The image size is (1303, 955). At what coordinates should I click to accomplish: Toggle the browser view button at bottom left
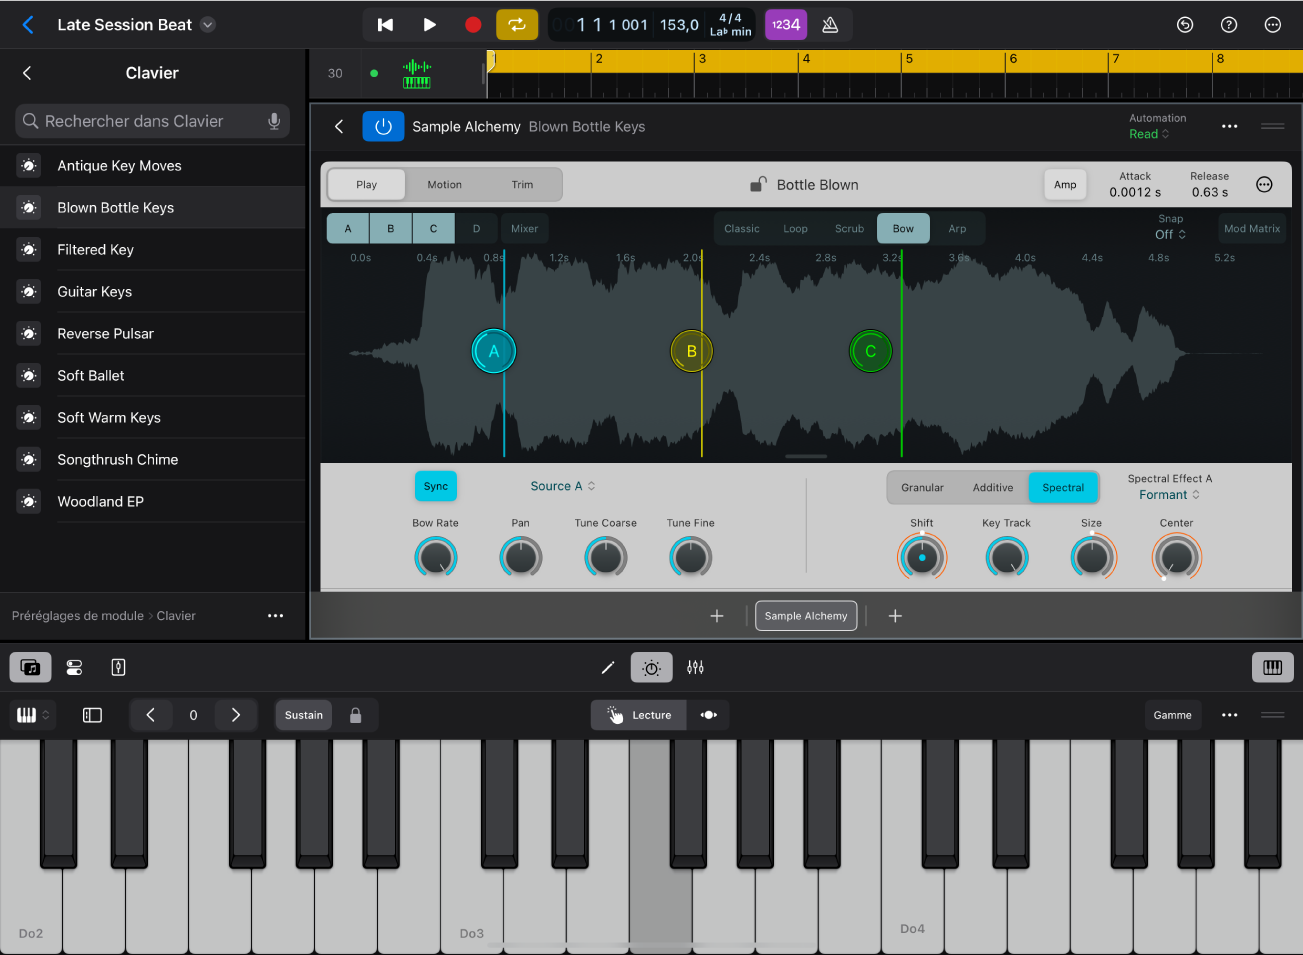pyautogui.click(x=31, y=667)
